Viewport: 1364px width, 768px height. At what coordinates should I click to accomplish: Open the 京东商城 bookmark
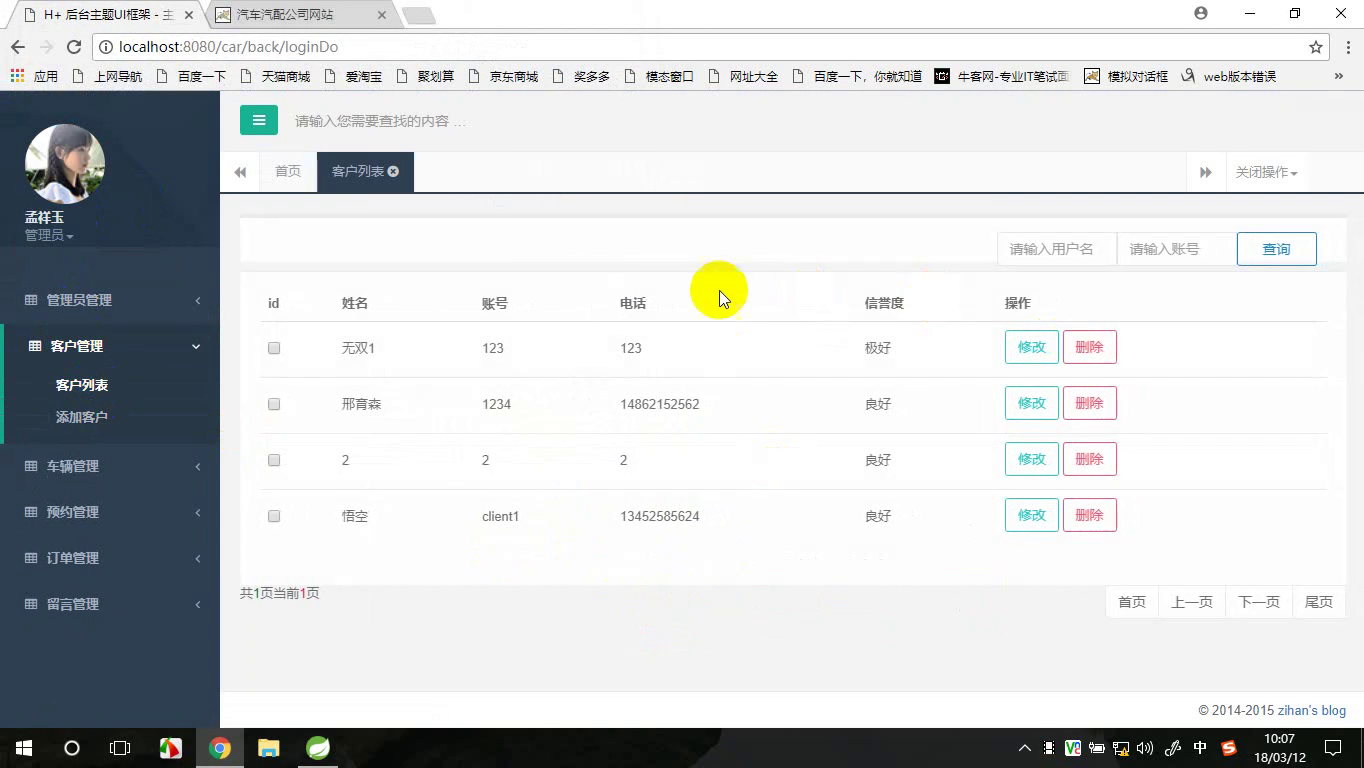pos(503,76)
